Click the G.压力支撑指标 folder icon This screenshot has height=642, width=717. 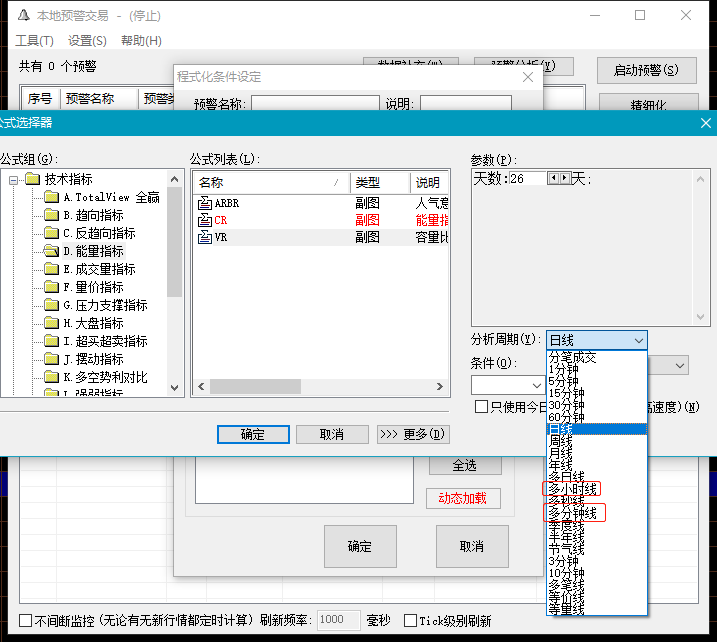click(x=52, y=305)
